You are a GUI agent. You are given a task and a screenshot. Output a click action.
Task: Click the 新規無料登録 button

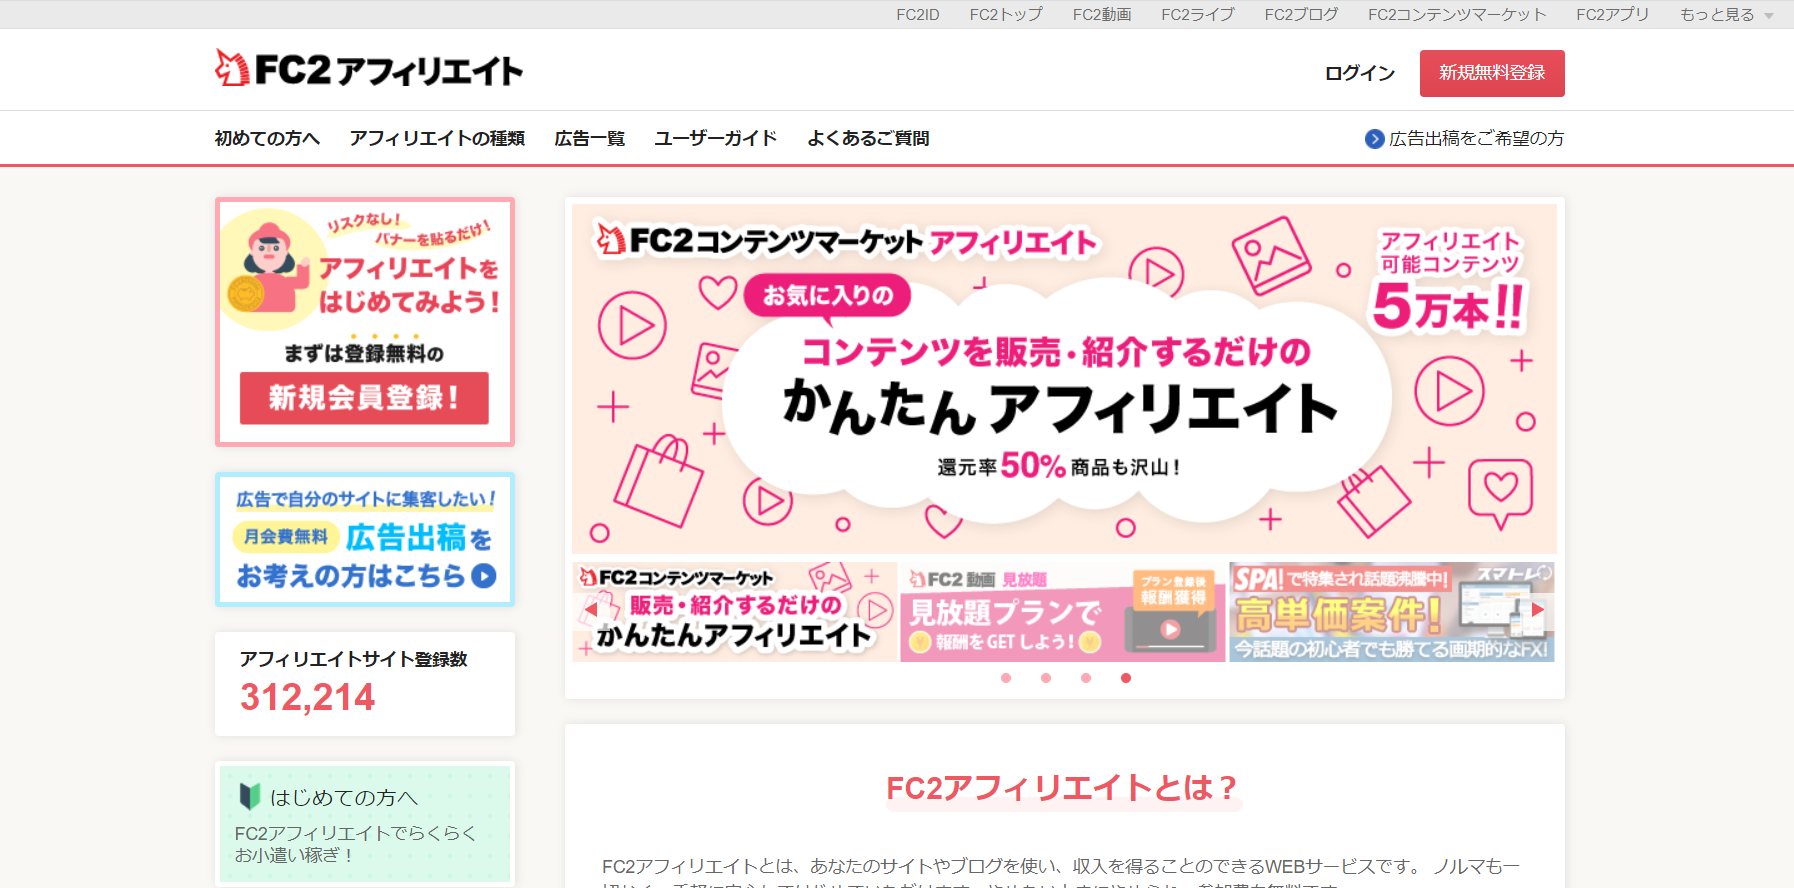click(x=1492, y=73)
